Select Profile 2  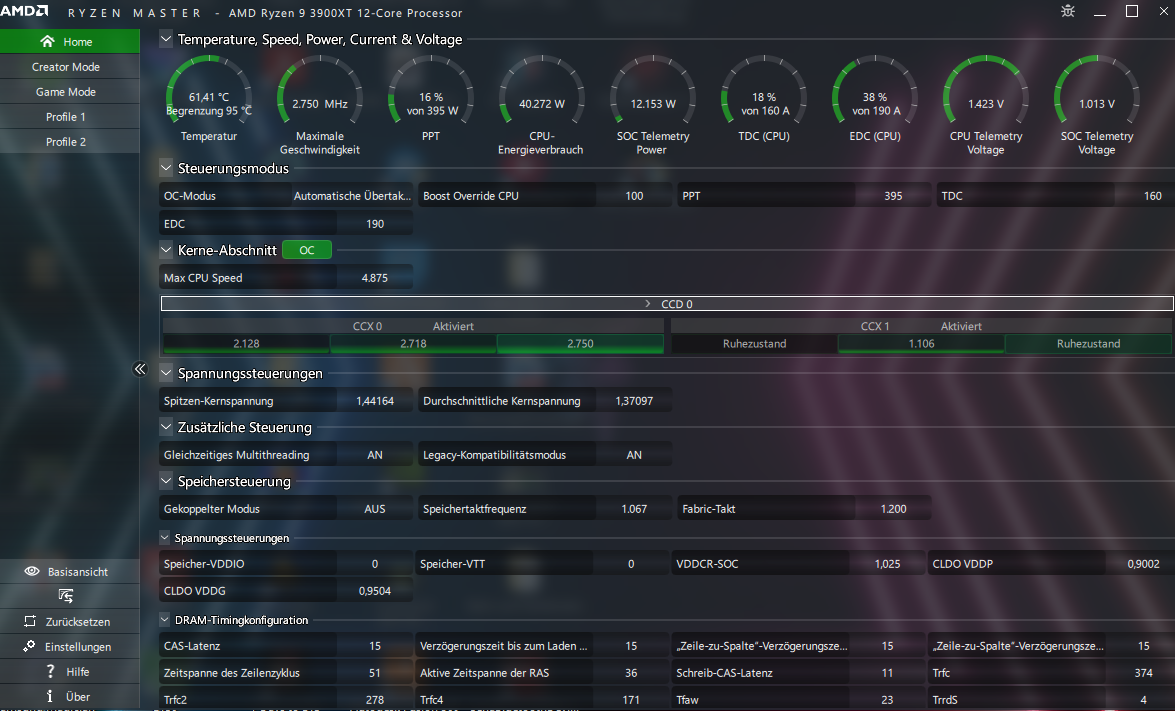70,142
